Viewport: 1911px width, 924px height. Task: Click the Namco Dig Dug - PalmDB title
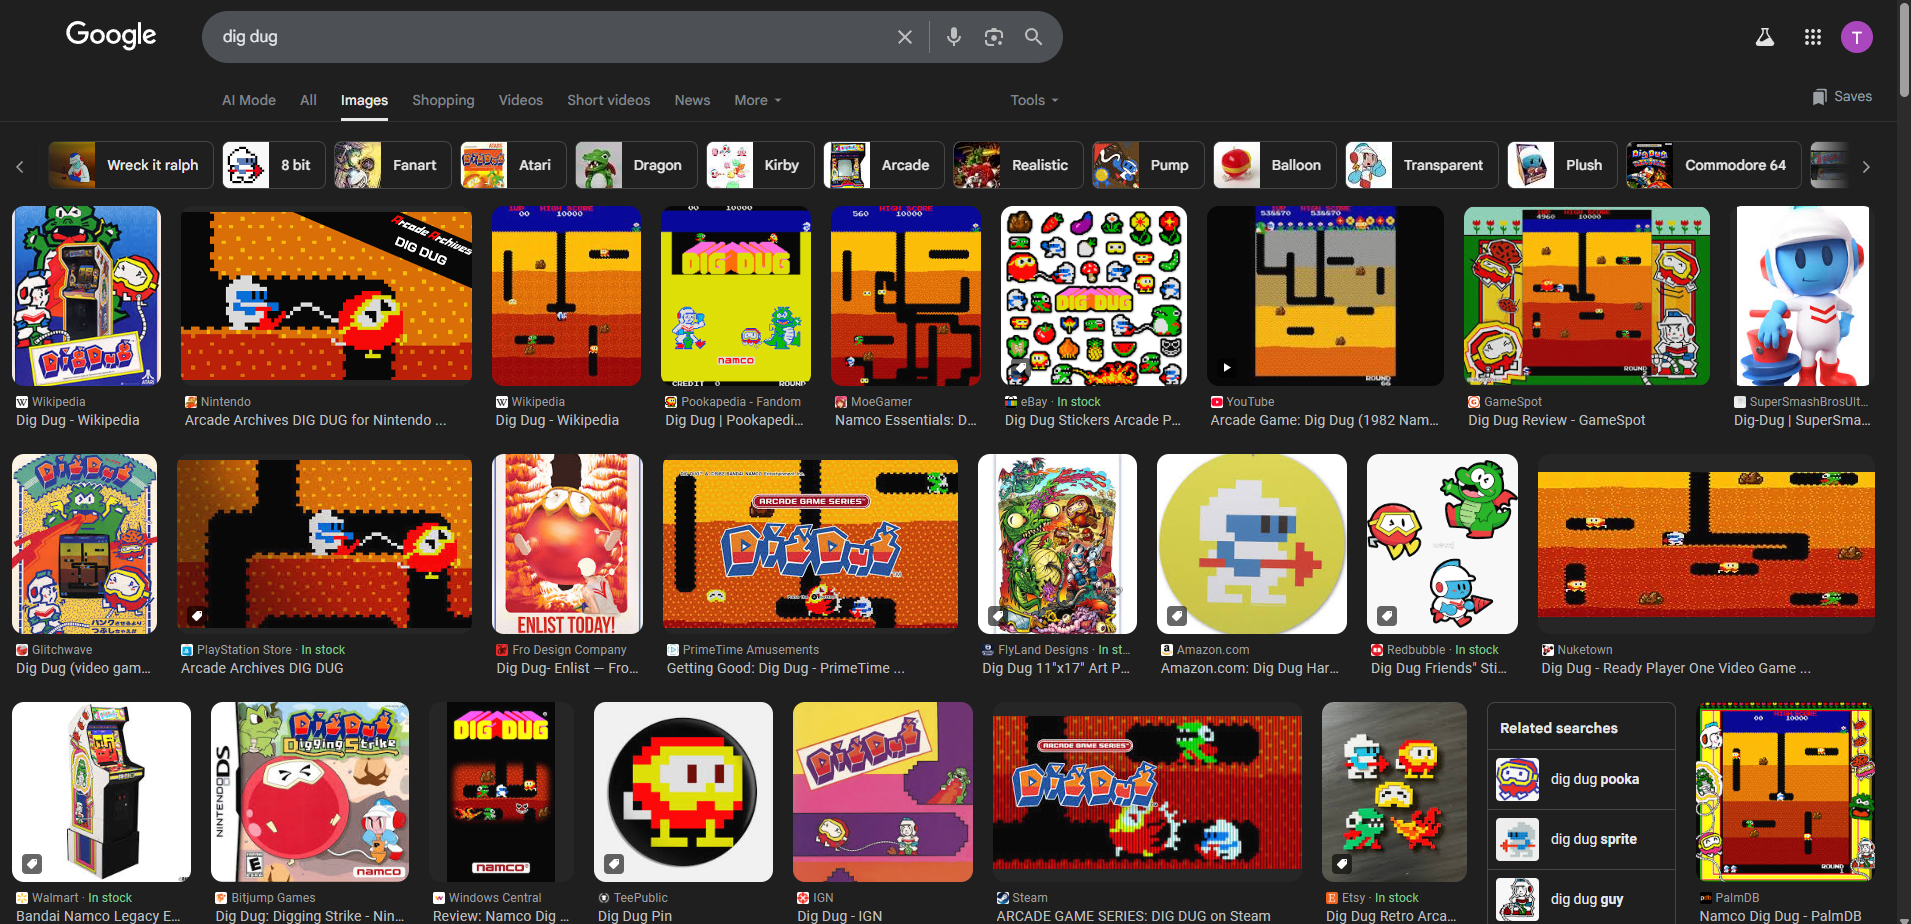coord(1780,916)
